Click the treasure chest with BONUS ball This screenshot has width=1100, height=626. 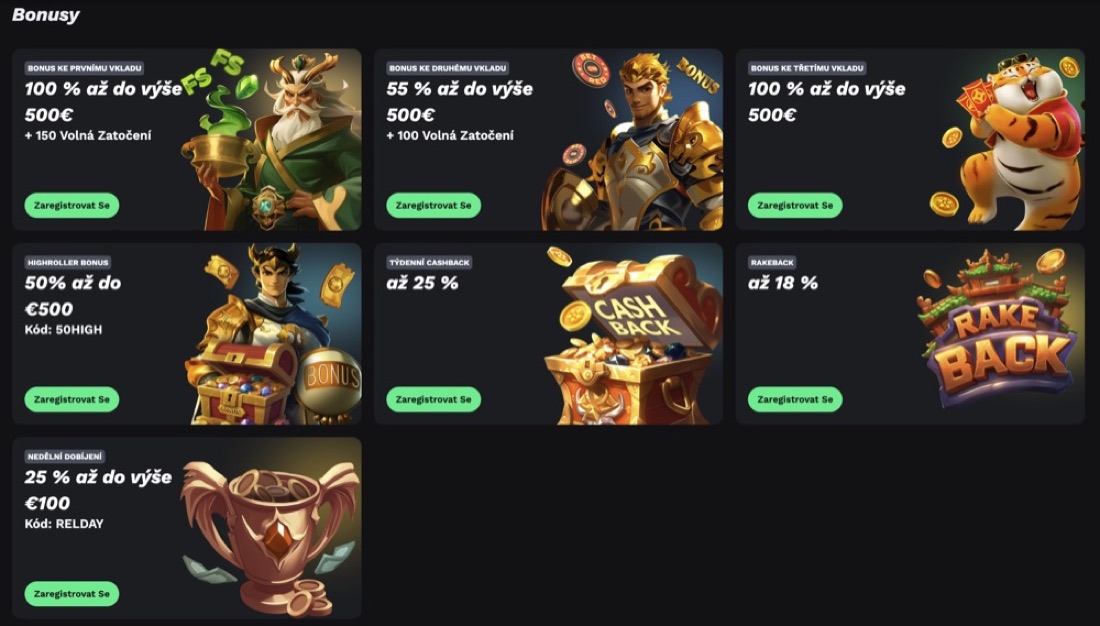pyautogui.click(x=274, y=334)
